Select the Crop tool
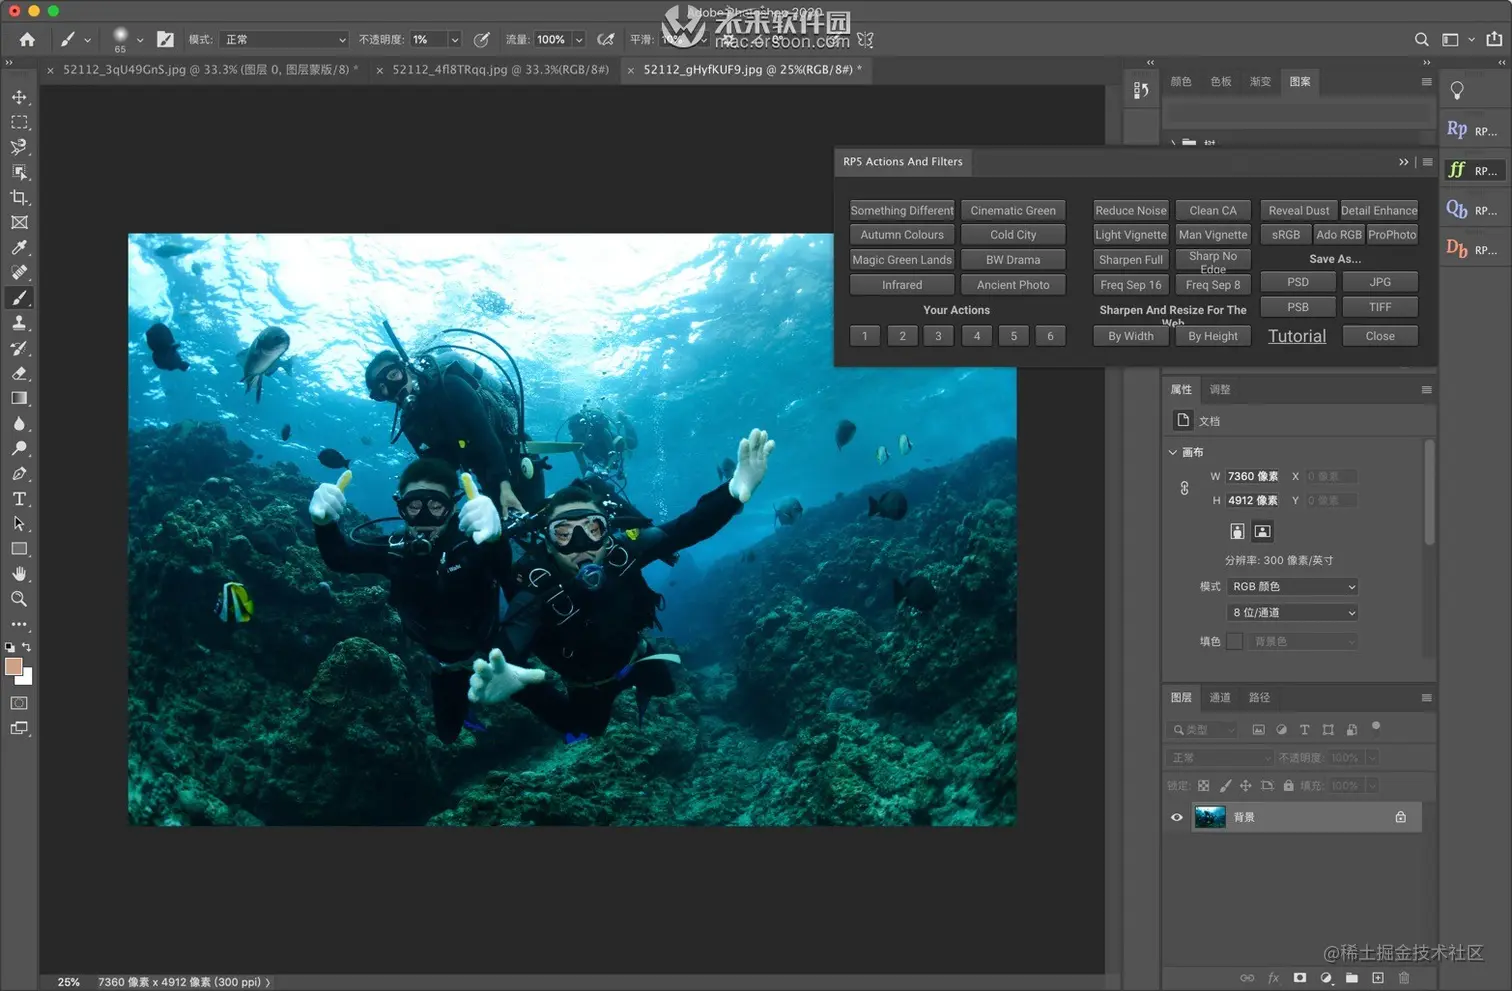Viewport: 1512px width, 991px height. [19, 198]
